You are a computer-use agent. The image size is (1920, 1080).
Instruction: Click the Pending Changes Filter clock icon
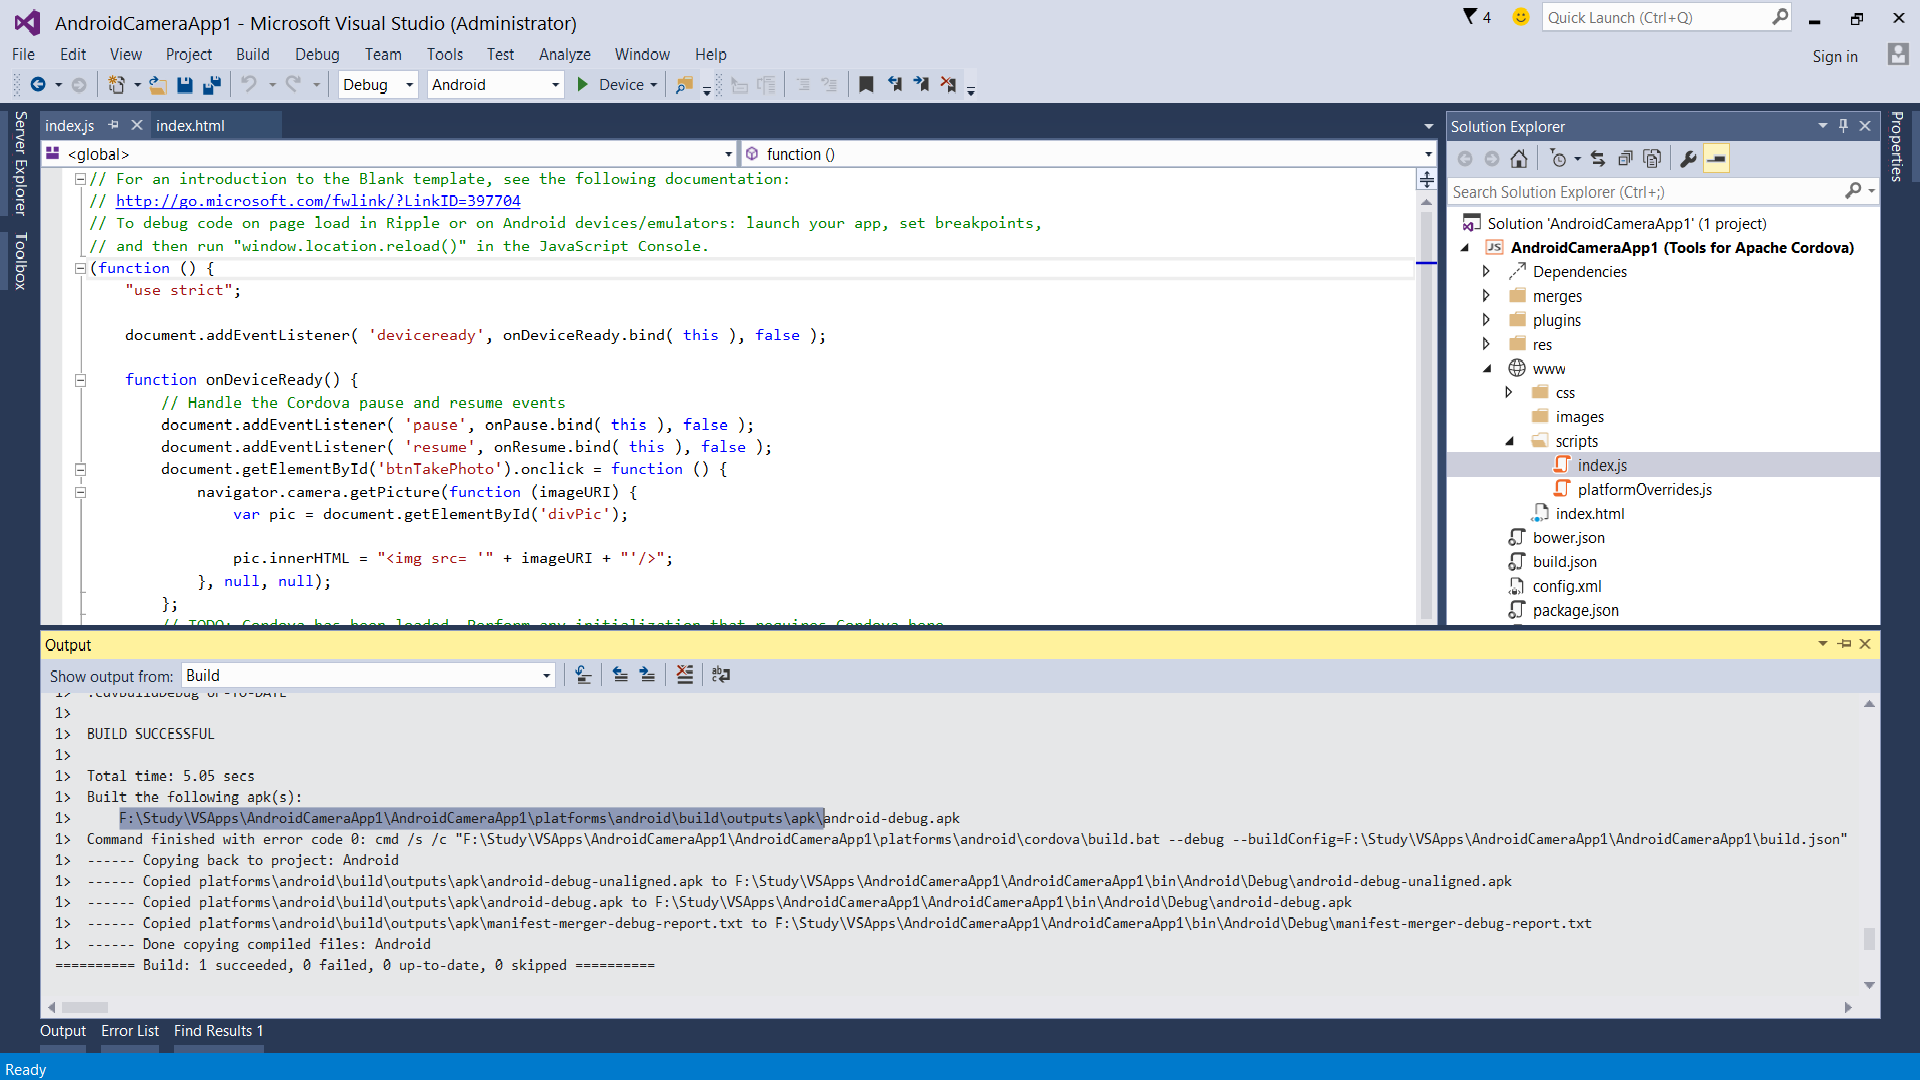coord(1558,158)
